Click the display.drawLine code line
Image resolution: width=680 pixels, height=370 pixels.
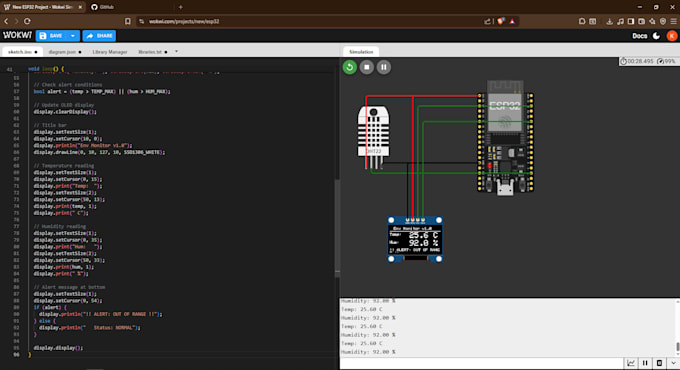(99, 152)
